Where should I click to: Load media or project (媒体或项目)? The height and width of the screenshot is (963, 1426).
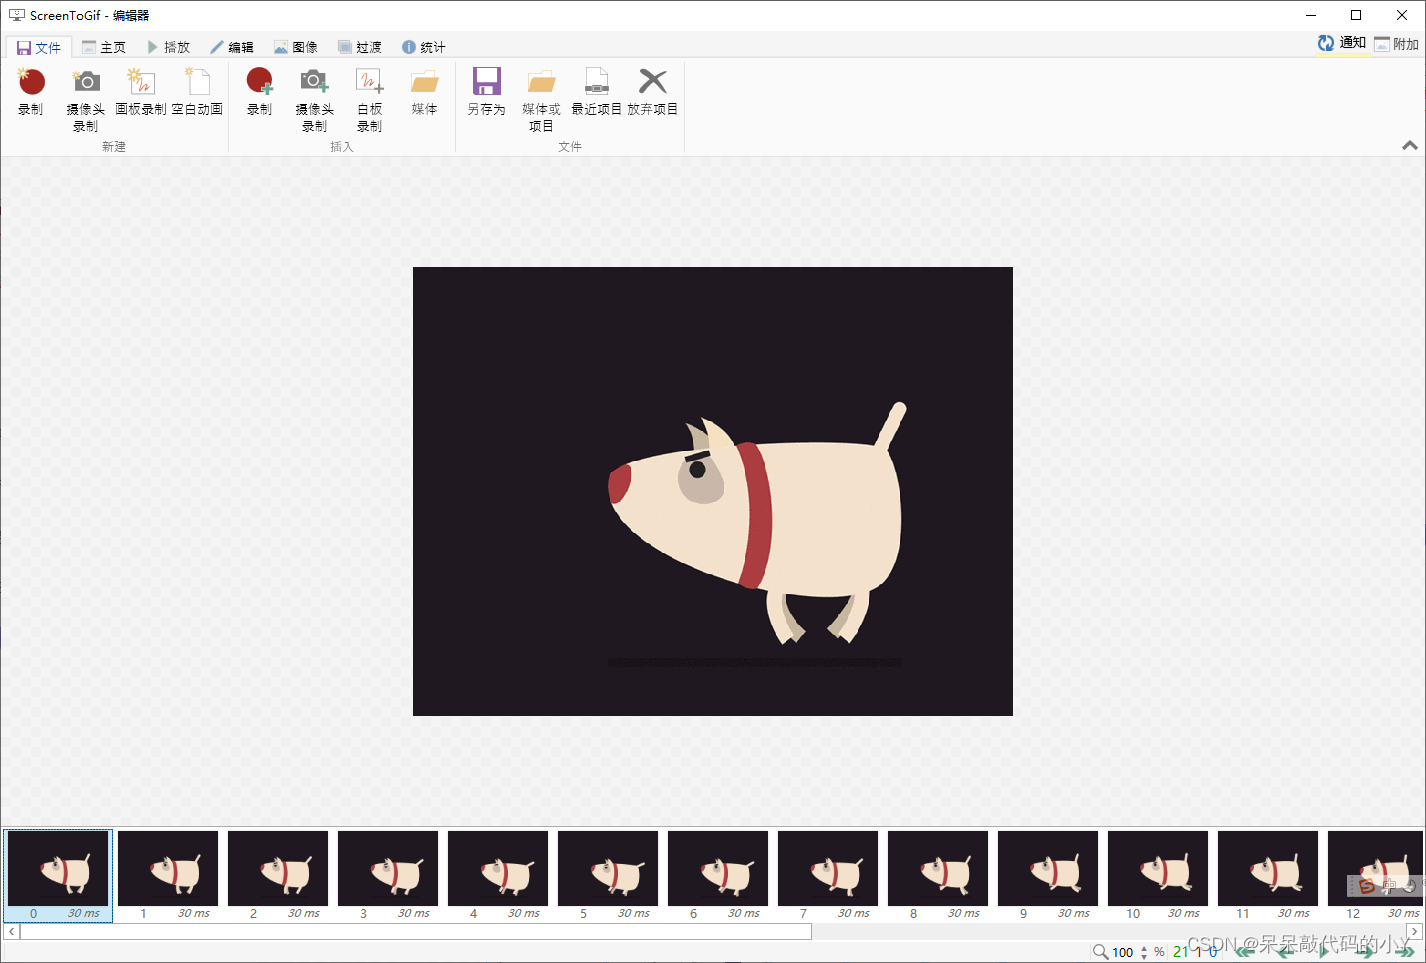click(x=542, y=100)
